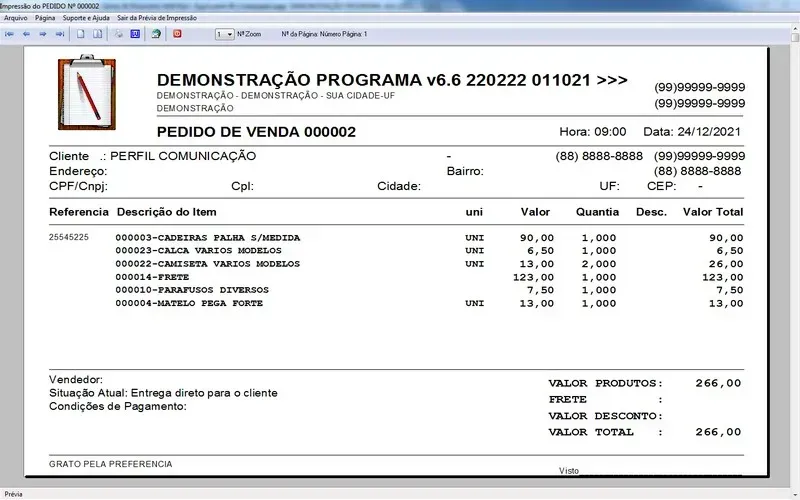Click the globe export icon

[x=156, y=34]
